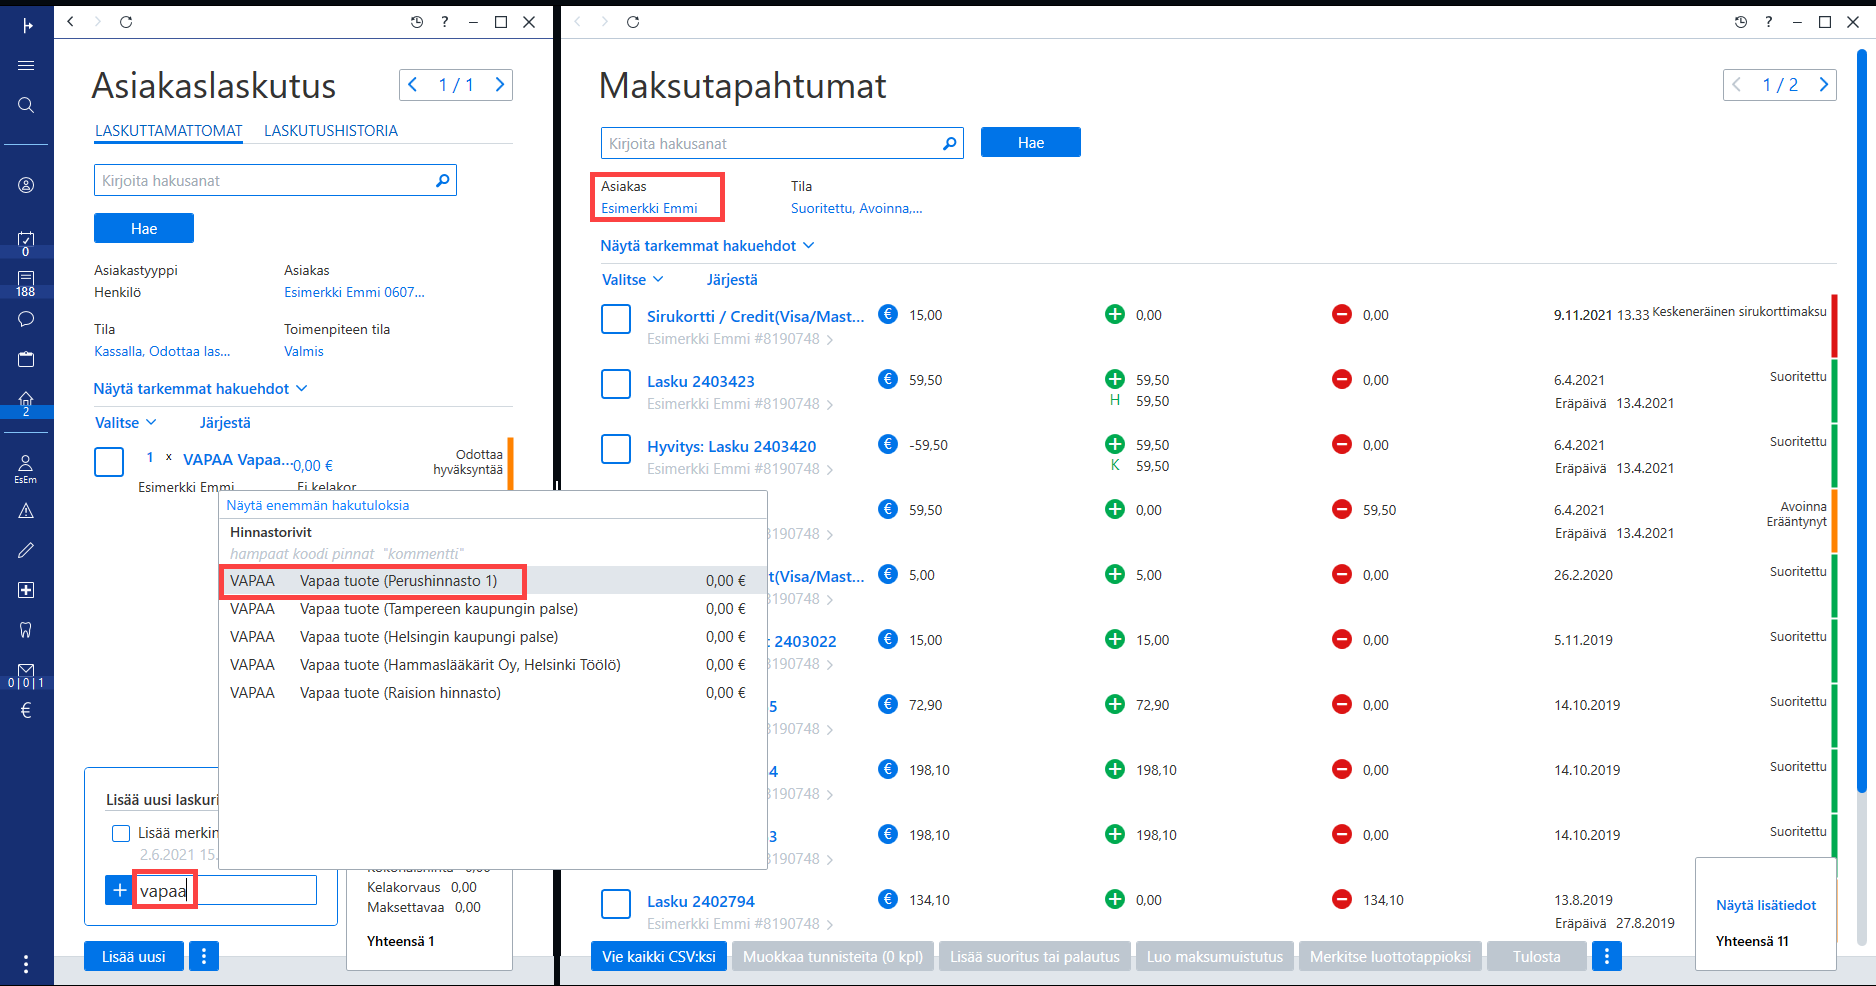The width and height of the screenshot is (1876, 986).
Task: Click search magnifier in Asiakaslaskutus search box
Action: [442, 180]
